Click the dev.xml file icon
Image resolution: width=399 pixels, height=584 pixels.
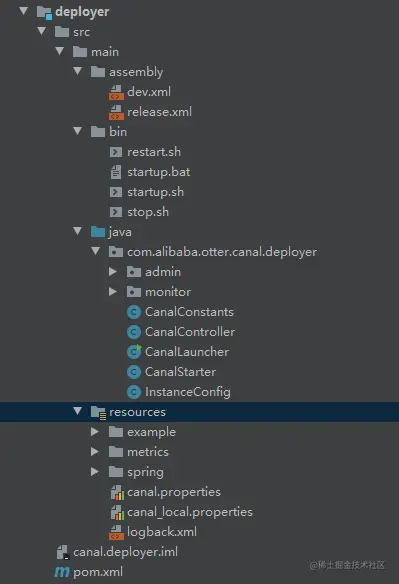click(x=116, y=92)
